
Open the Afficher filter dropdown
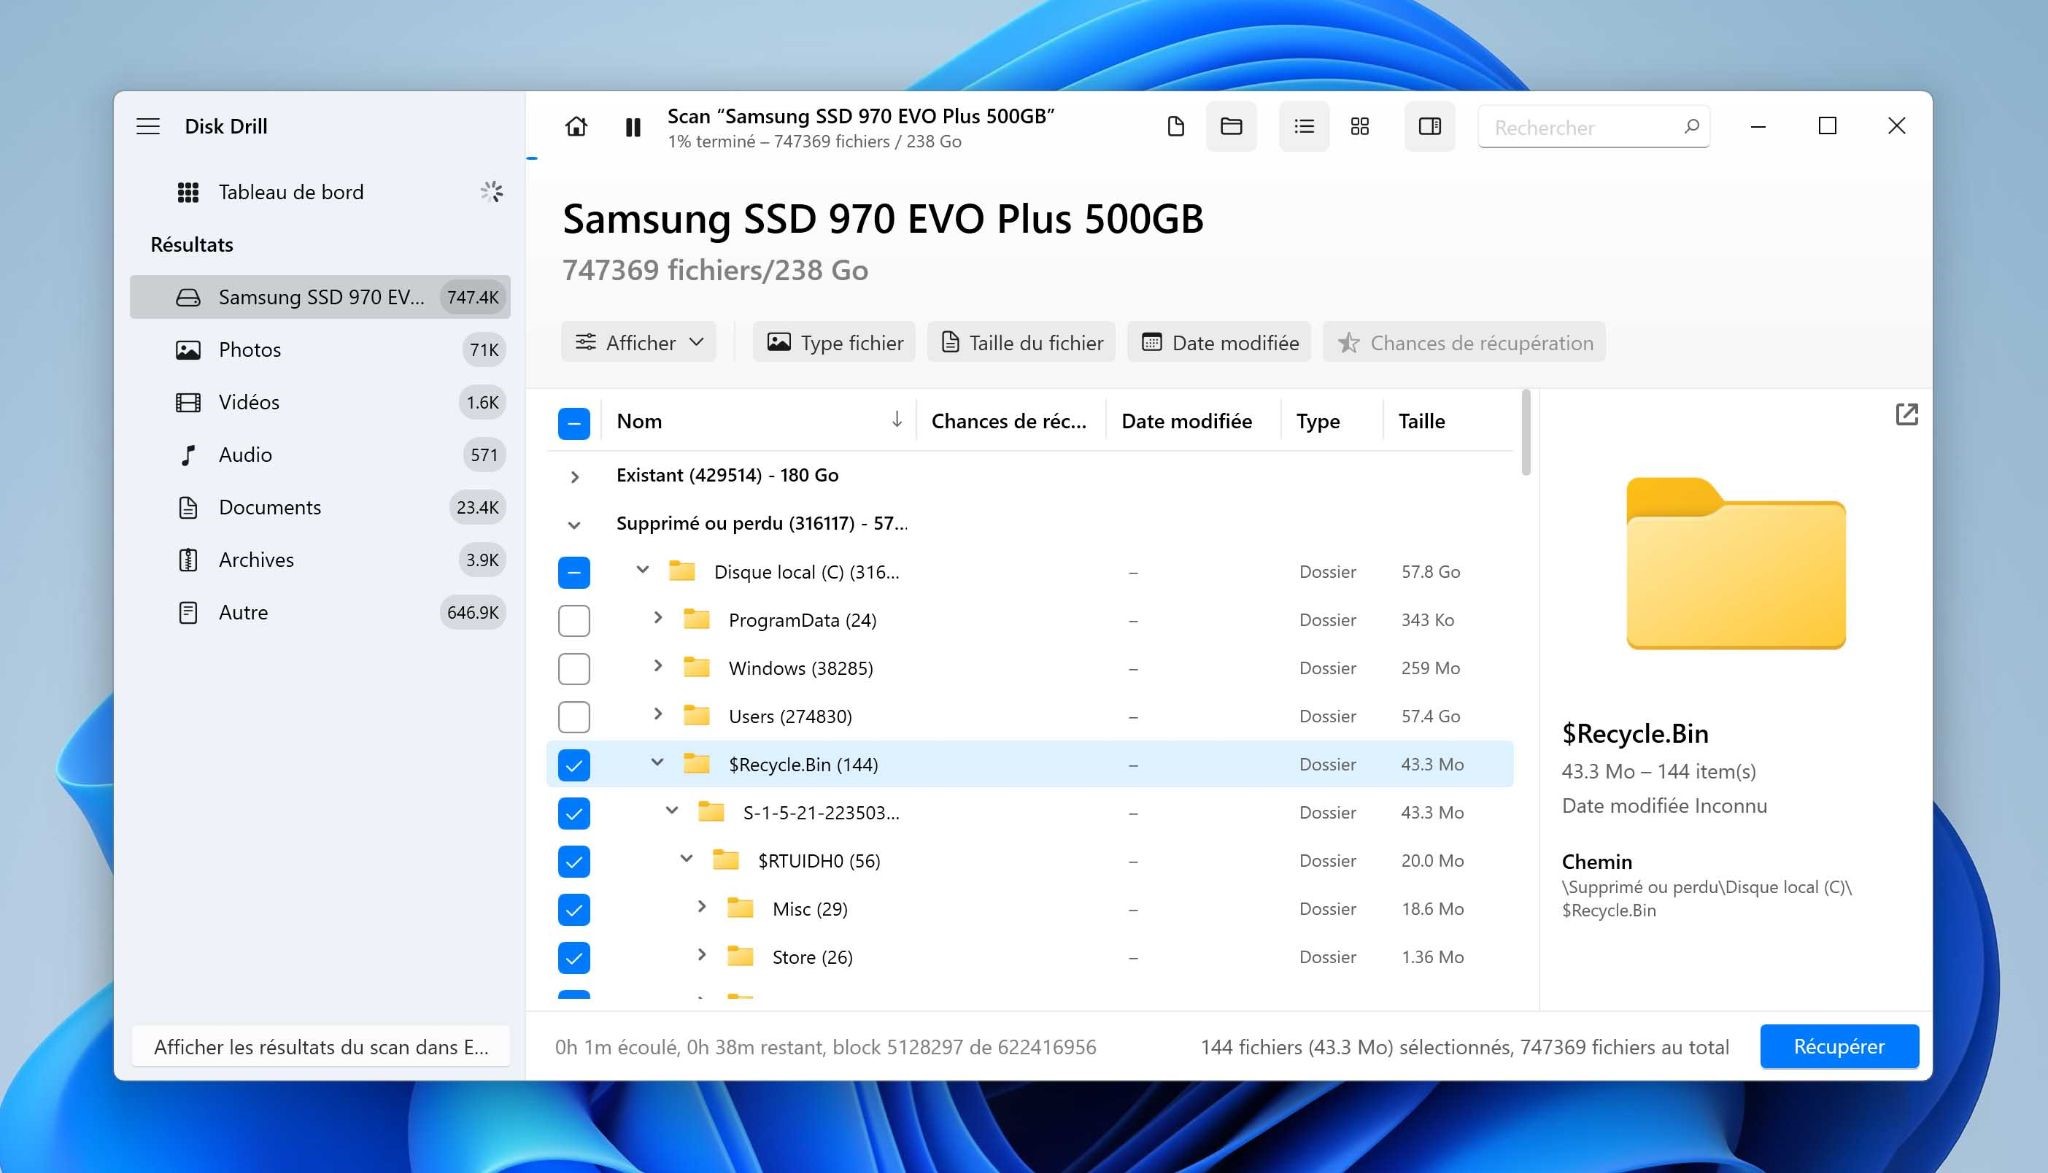point(638,342)
